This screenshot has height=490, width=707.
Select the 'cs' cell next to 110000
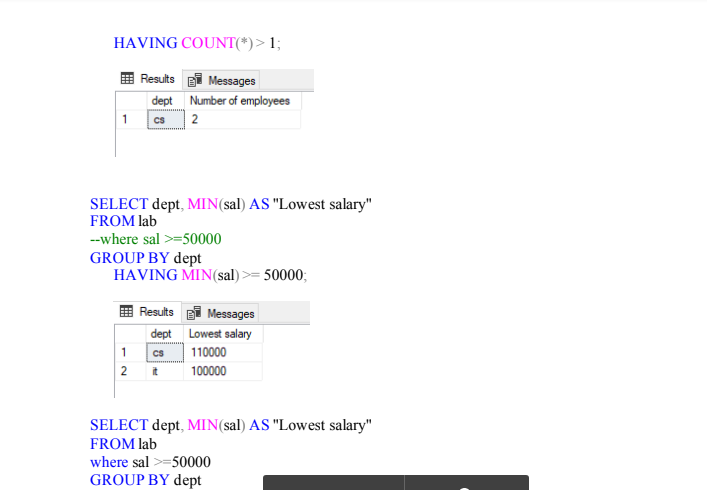[165, 353]
